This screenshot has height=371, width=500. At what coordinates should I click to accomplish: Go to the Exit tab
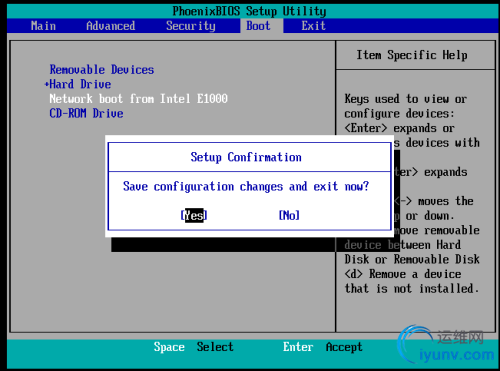(x=313, y=26)
